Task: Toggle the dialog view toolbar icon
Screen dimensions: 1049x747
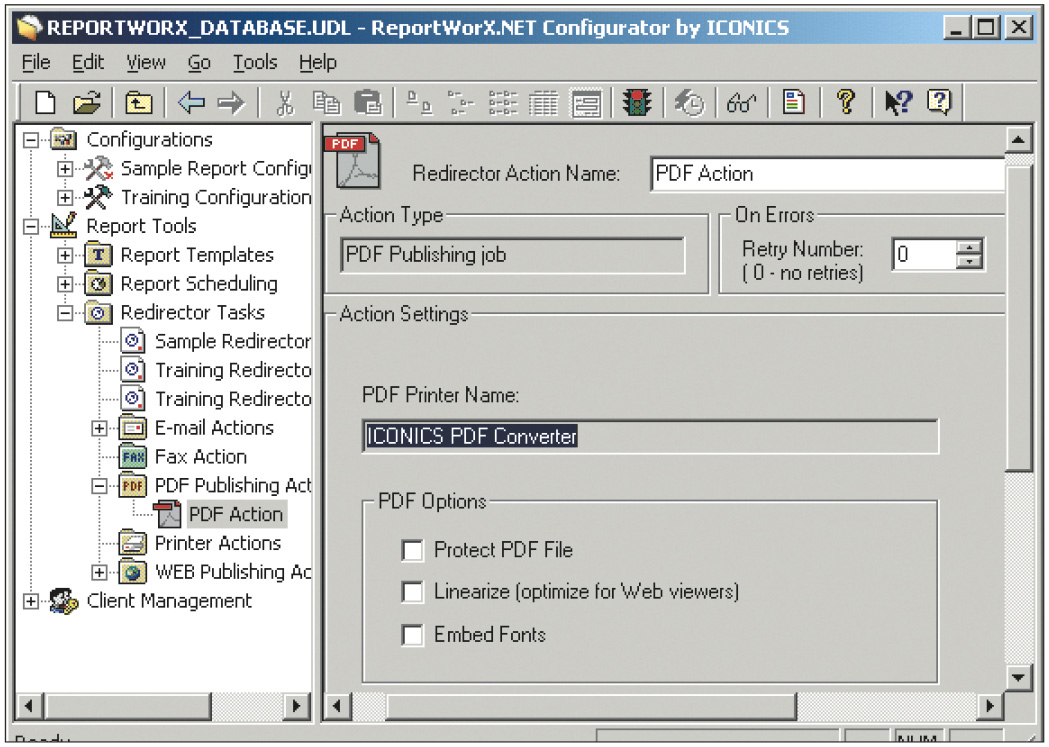Action: (x=587, y=104)
